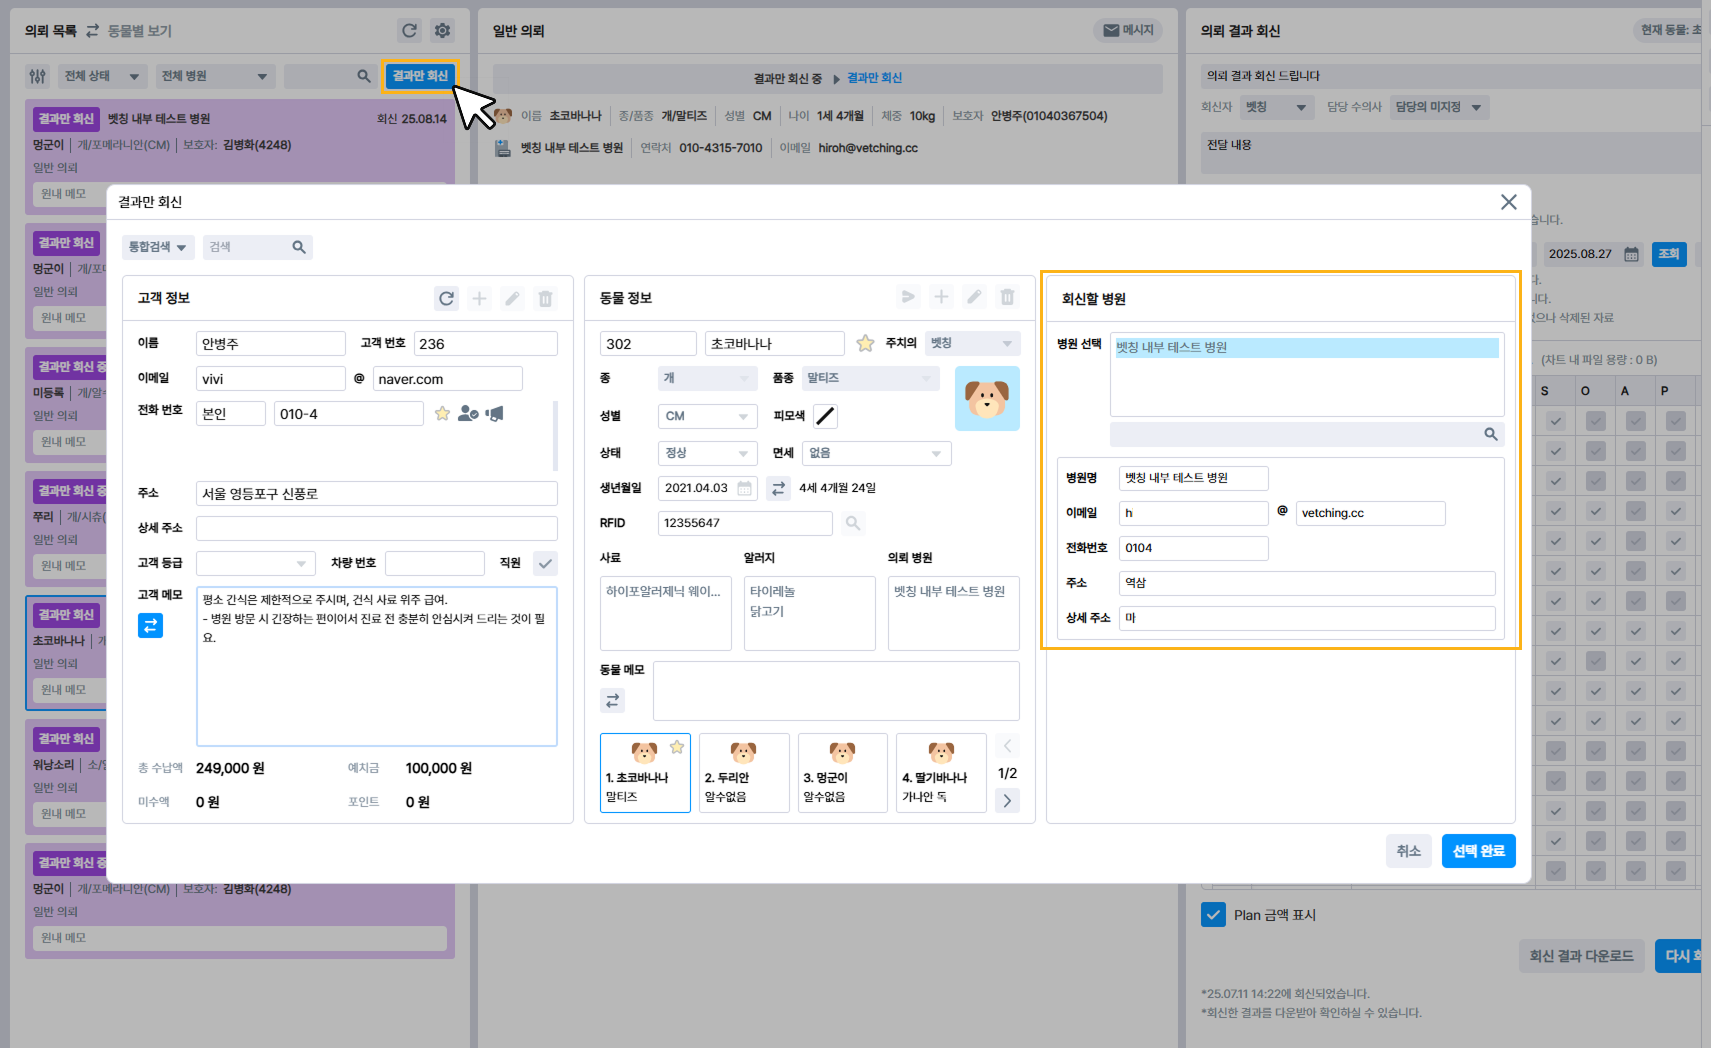
Task: Toggle the second checkbox in the O column
Action: pos(1596,451)
